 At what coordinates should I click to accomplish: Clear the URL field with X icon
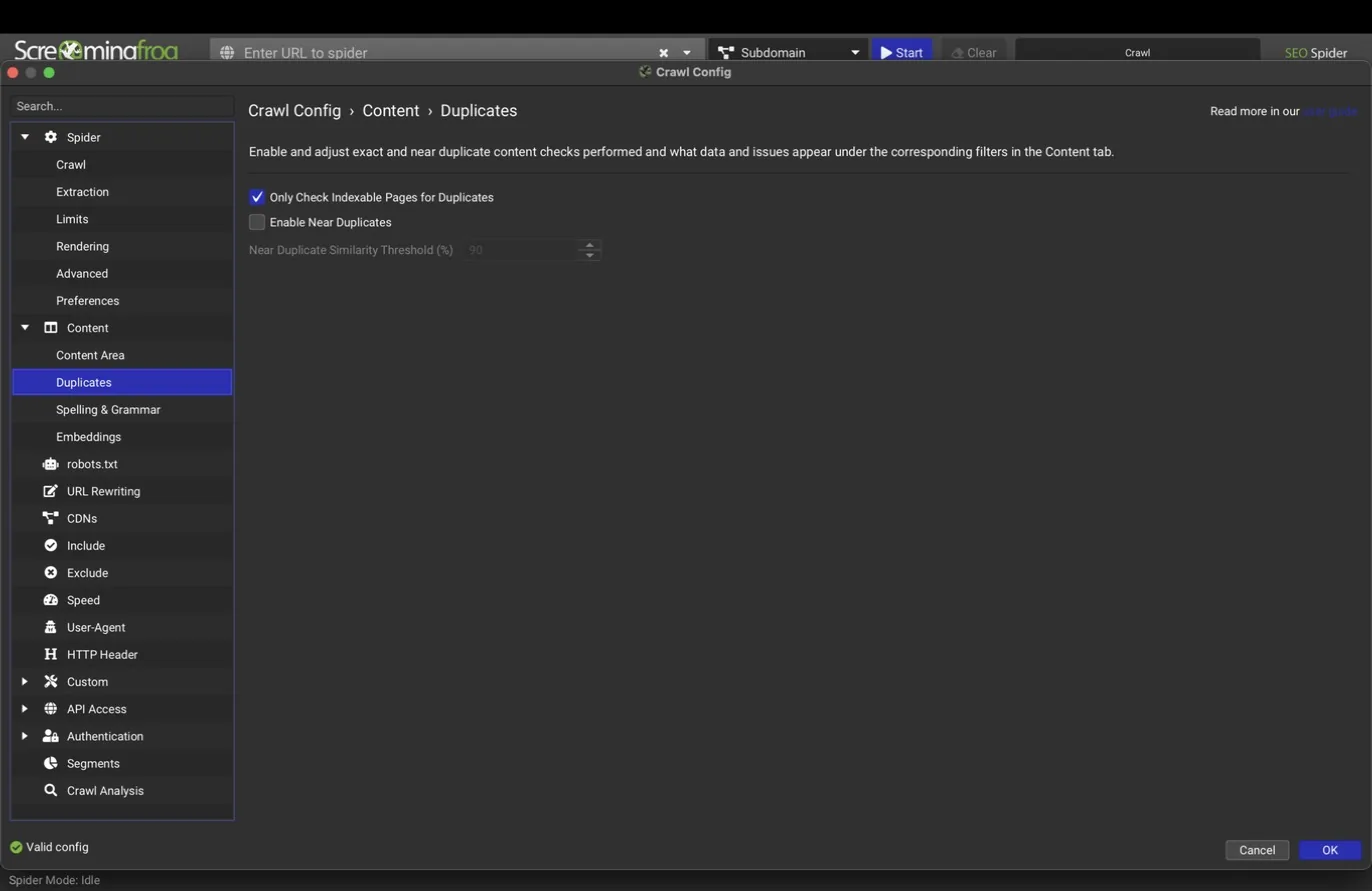(x=663, y=53)
